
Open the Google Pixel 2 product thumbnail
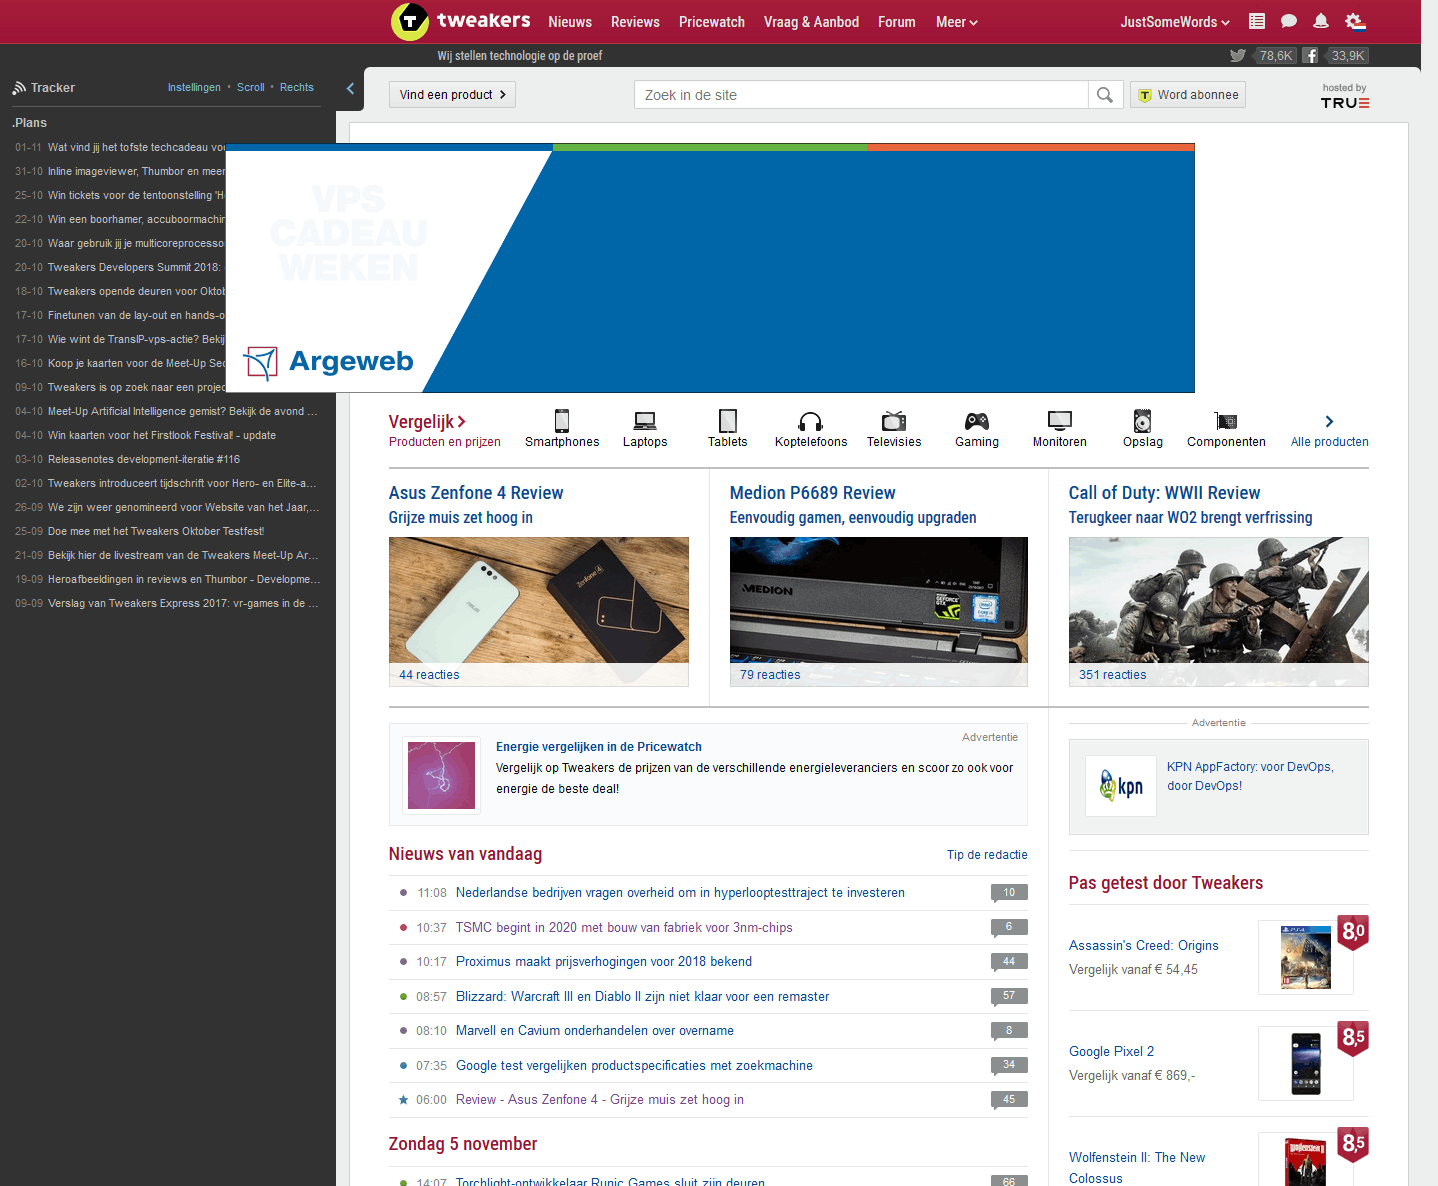pos(1306,1064)
